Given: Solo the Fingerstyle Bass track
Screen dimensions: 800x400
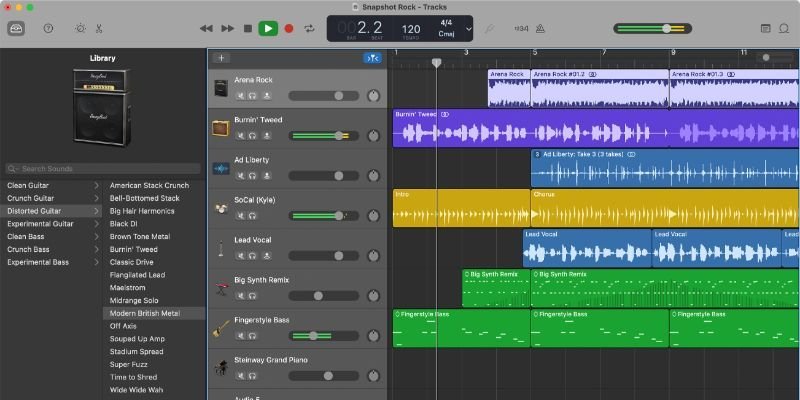Looking at the screenshot, I should pyautogui.click(x=253, y=336).
